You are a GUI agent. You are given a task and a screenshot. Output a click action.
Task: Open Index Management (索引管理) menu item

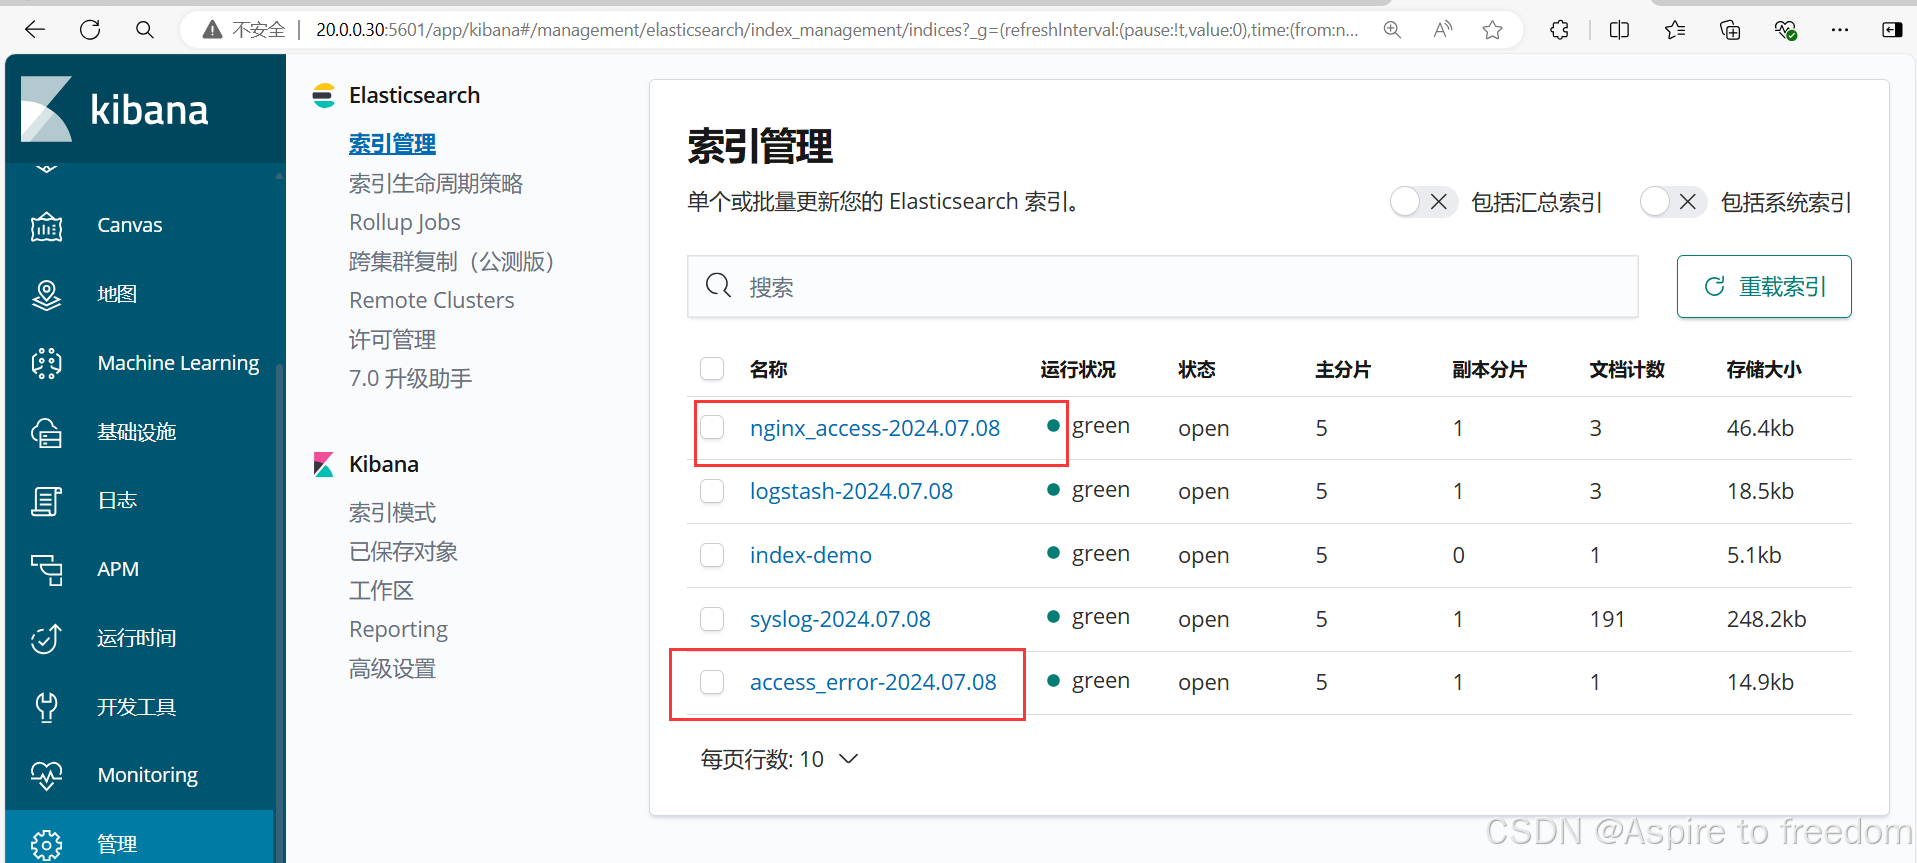click(x=392, y=144)
